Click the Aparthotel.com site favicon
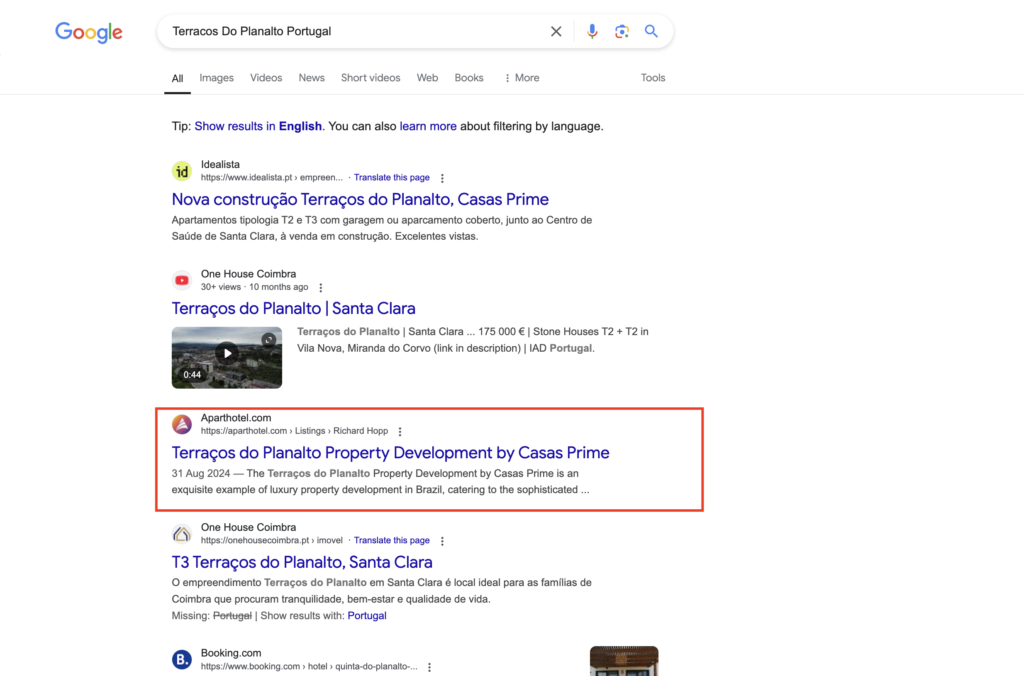The image size is (1024, 676). 182,425
